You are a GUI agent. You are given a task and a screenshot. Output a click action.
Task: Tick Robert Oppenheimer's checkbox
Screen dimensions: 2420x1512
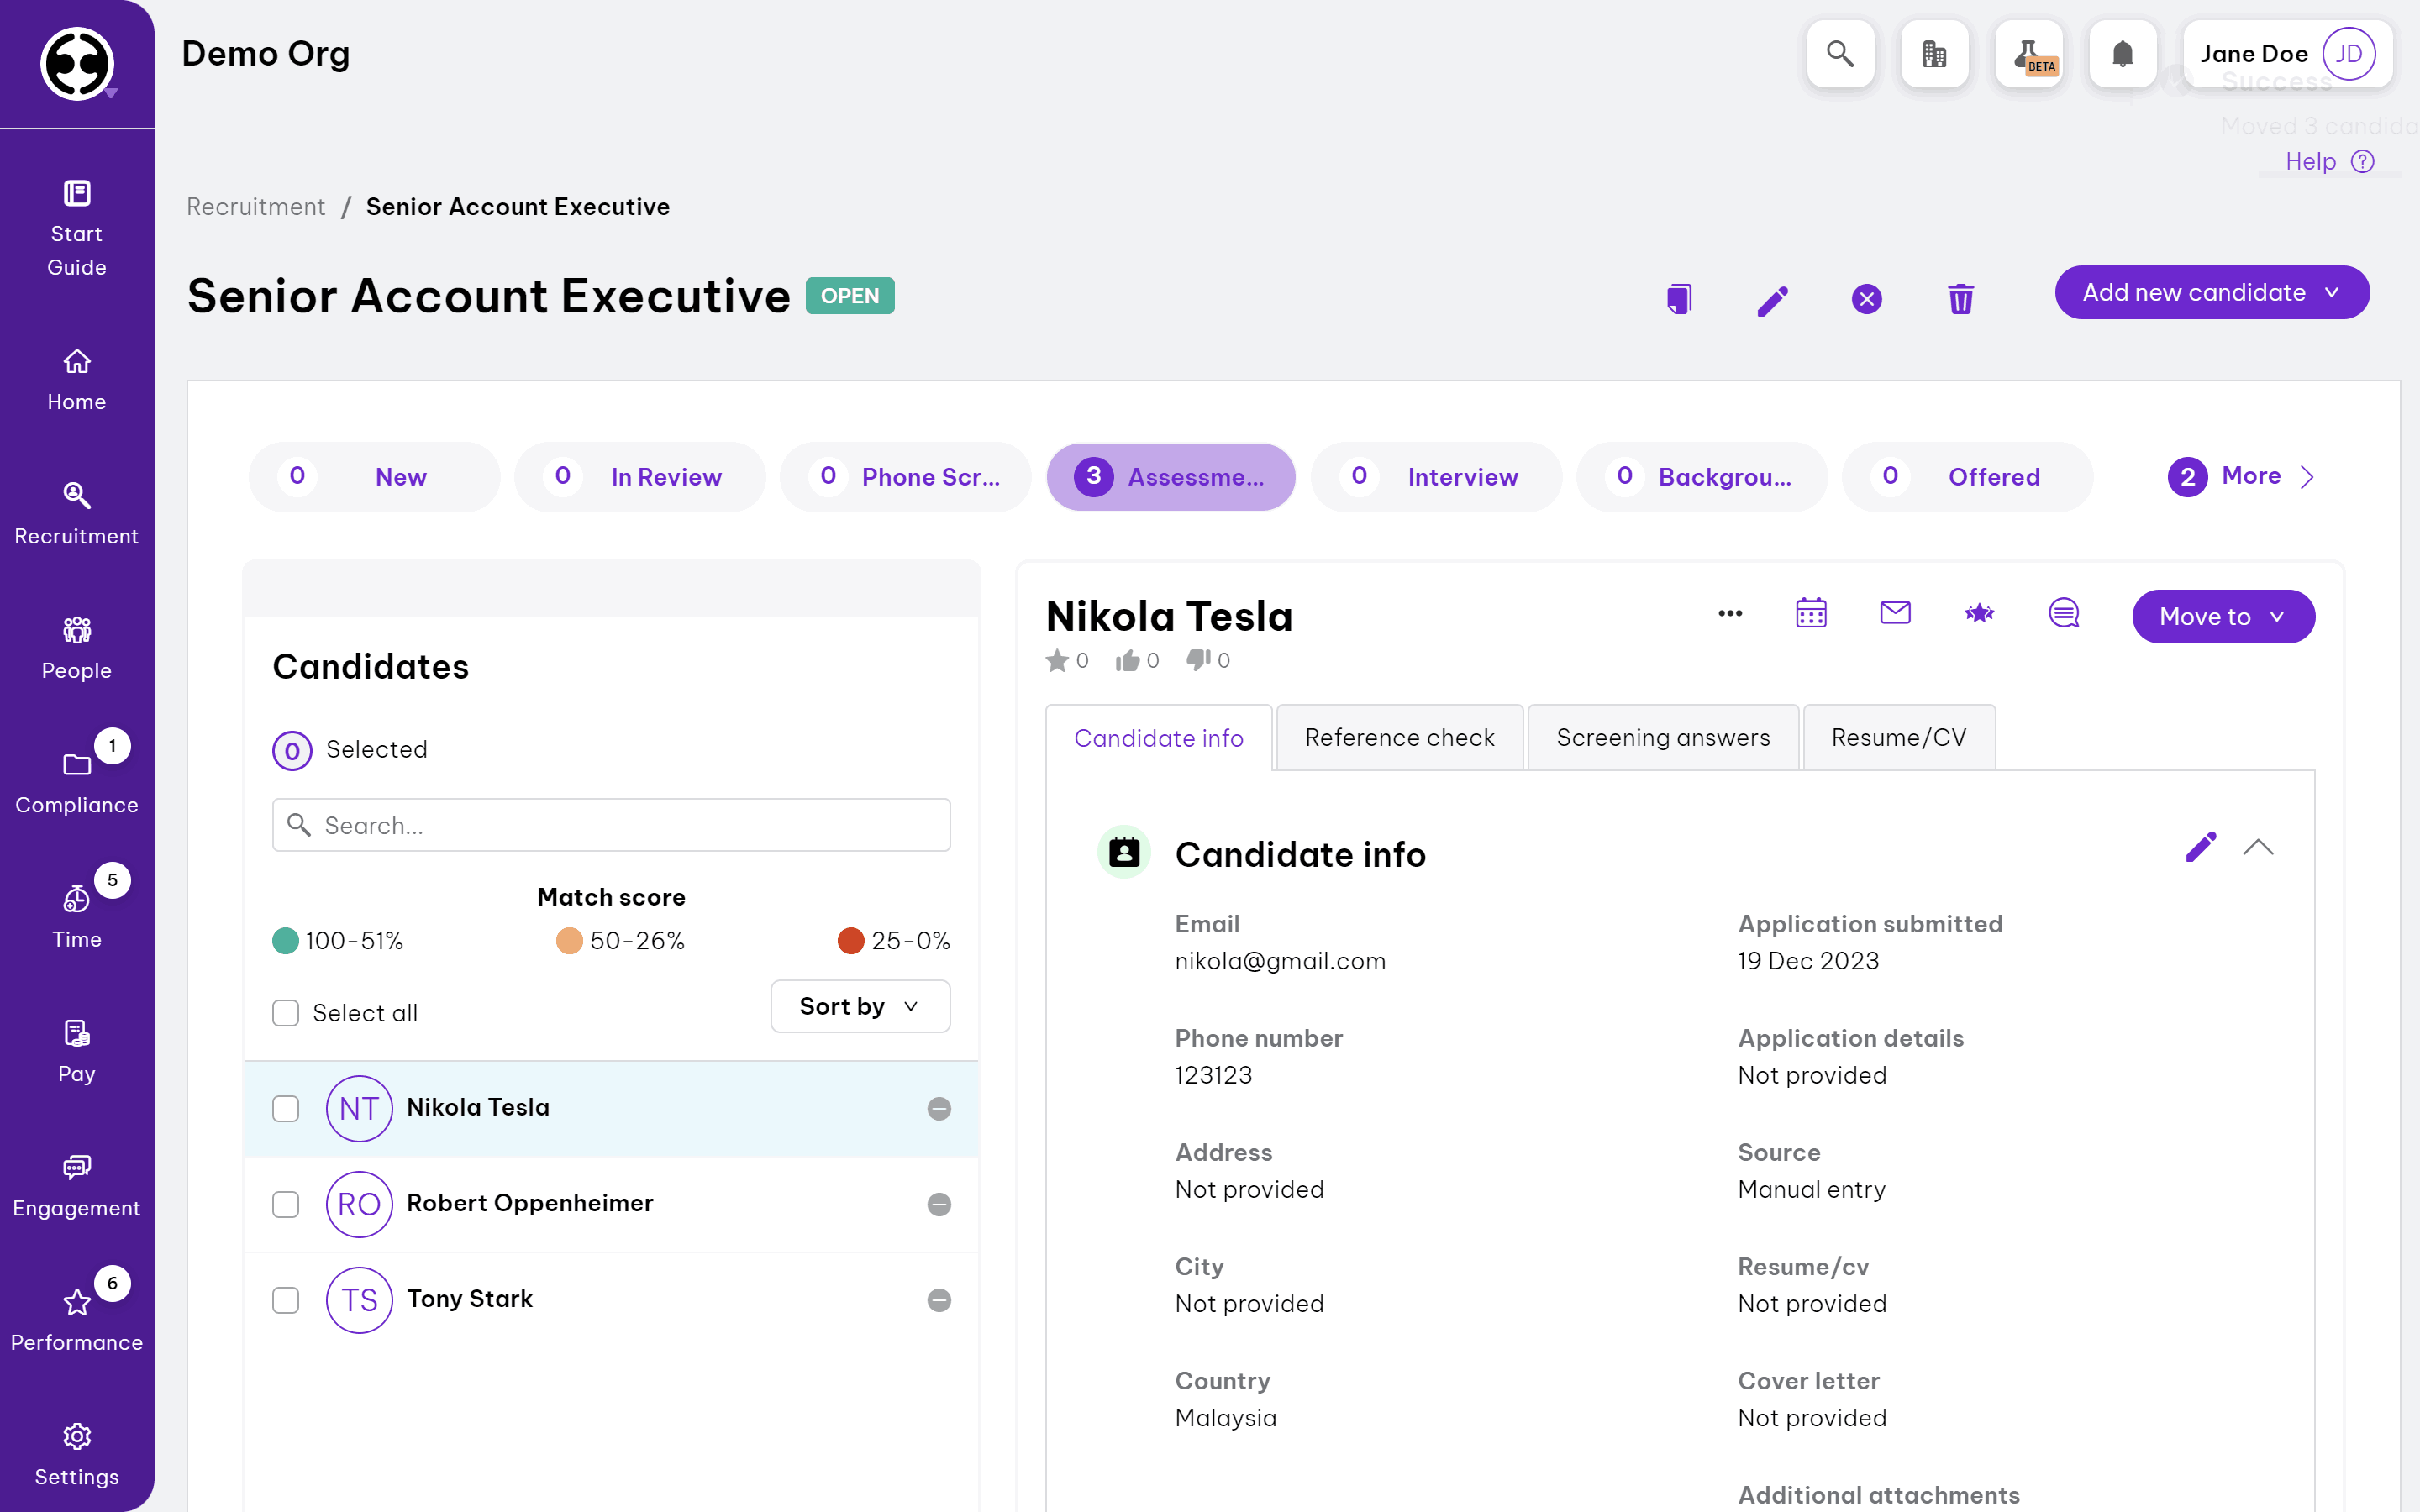click(286, 1204)
